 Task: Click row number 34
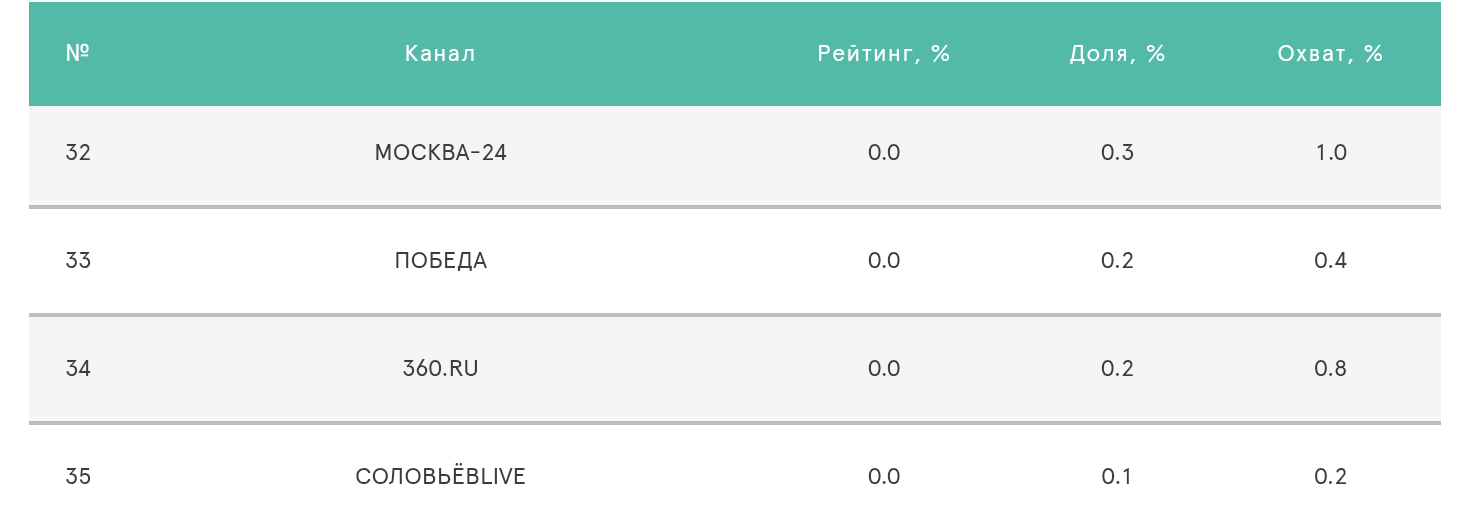coord(78,369)
